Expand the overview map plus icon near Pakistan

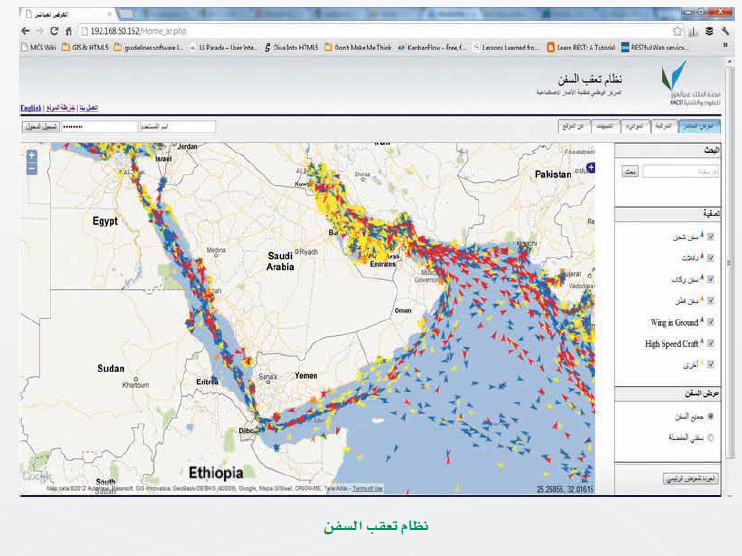point(591,167)
